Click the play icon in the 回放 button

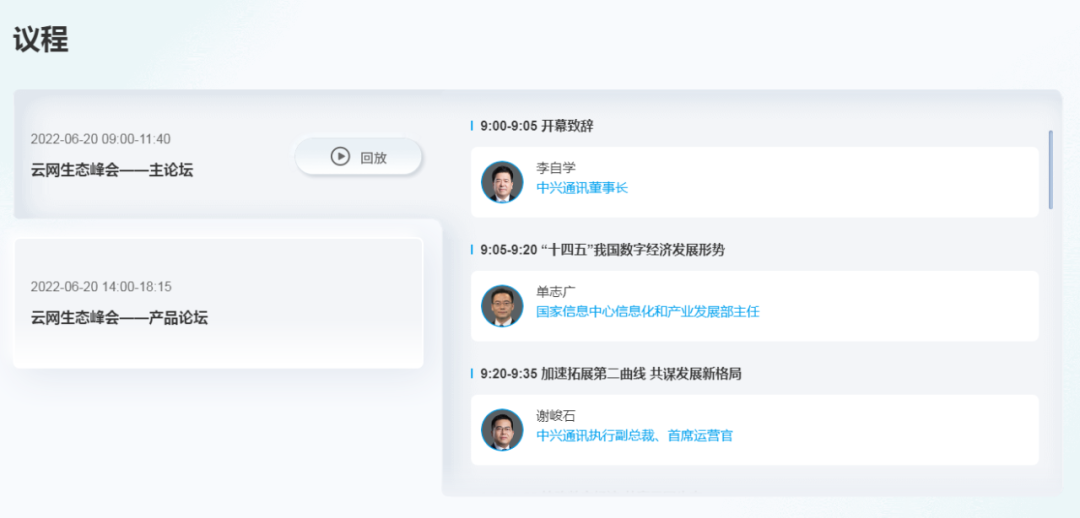coord(340,156)
